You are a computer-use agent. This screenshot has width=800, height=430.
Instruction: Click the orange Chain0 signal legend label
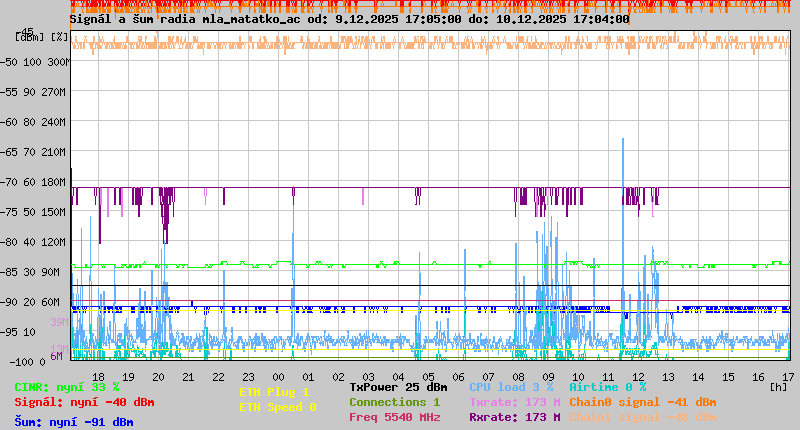[642, 402]
